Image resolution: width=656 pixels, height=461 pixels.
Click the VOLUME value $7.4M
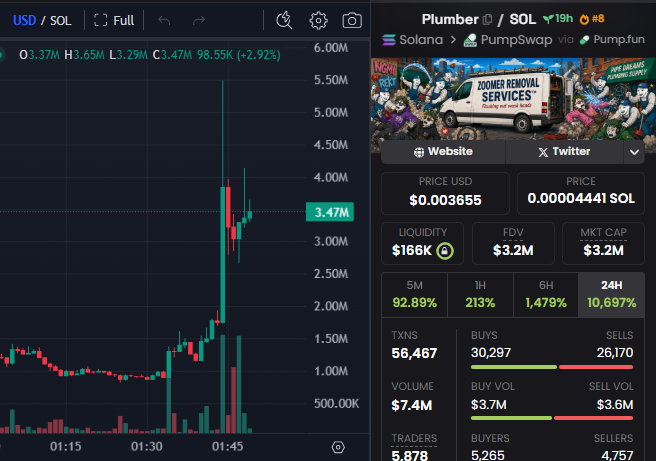412,405
